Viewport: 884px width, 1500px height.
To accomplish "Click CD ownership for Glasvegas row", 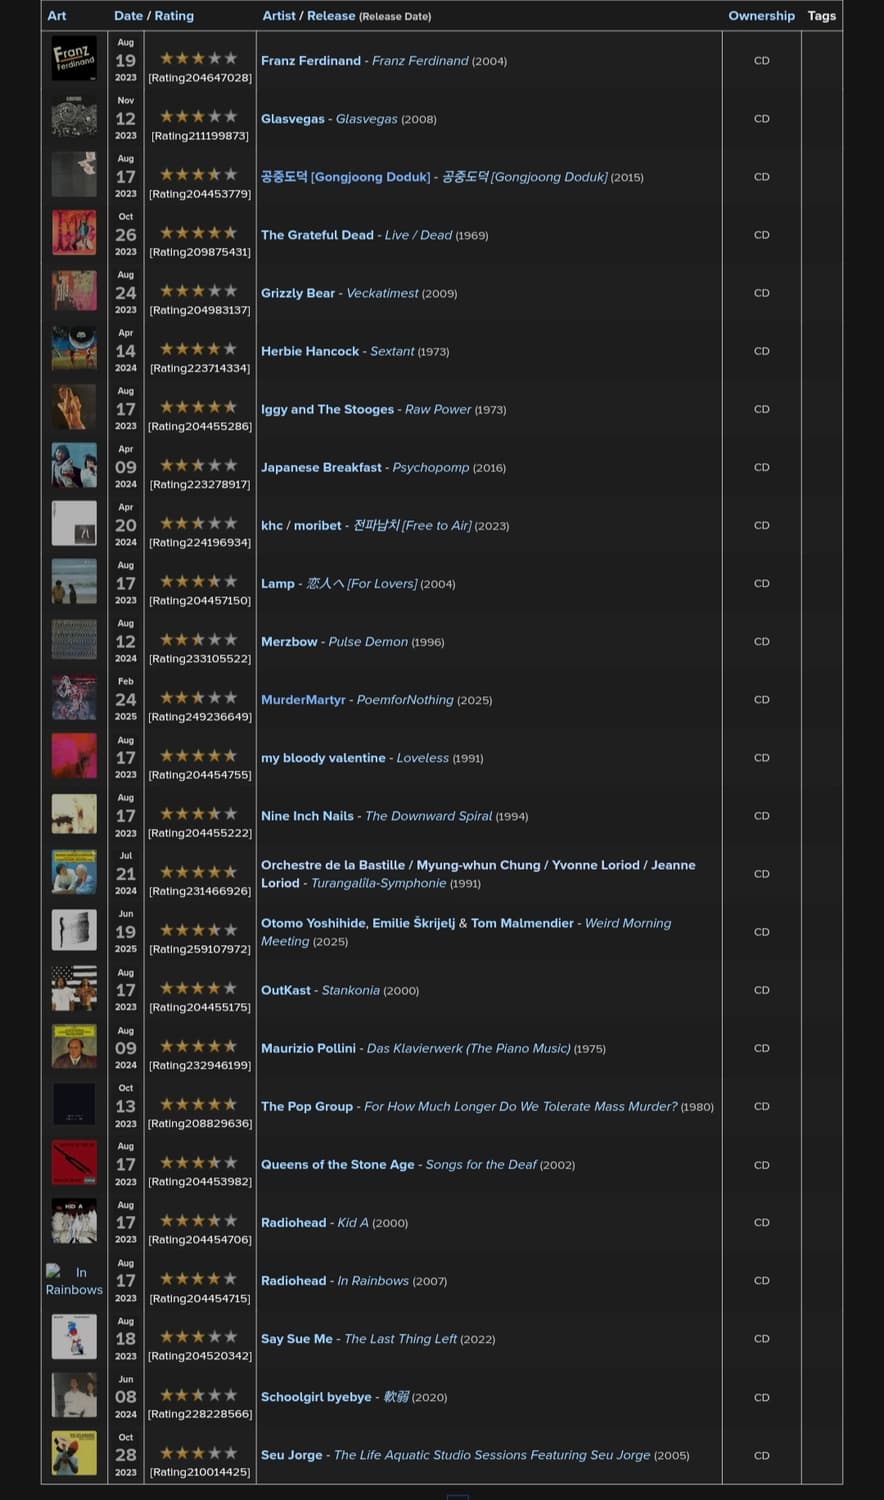I will [x=762, y=119].
